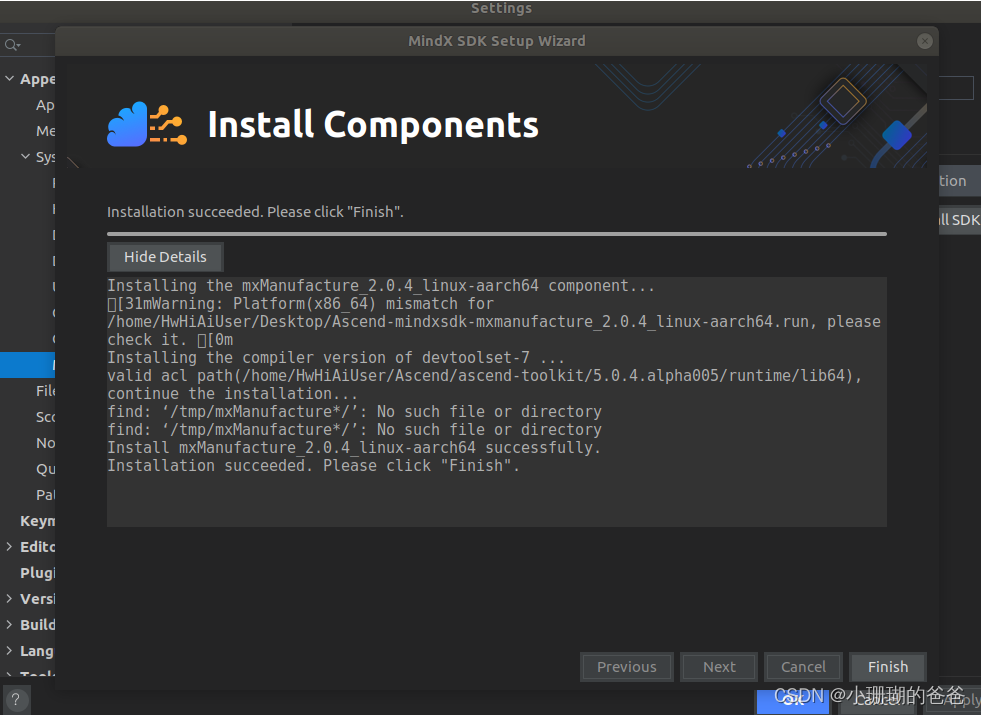The image size is (981, 715).
Task: Click the MindX cloud logo icon
Action: [x=147, y=124]
